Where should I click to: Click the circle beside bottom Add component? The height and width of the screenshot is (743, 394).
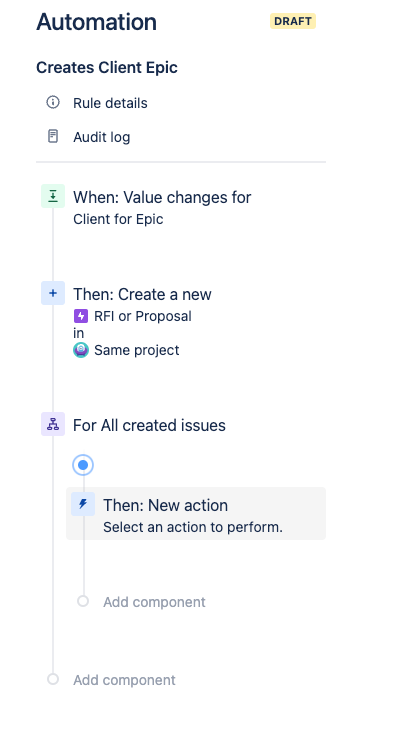[x=53, y=679]
